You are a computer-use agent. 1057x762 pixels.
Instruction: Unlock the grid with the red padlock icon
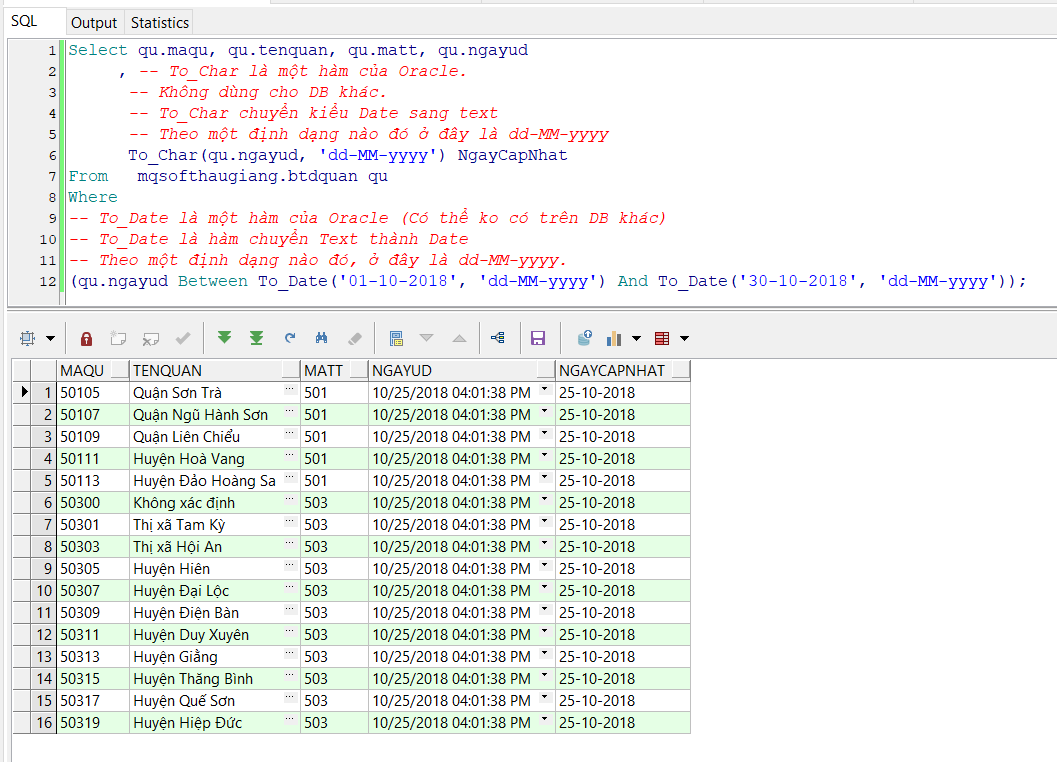tap(86, 338)
